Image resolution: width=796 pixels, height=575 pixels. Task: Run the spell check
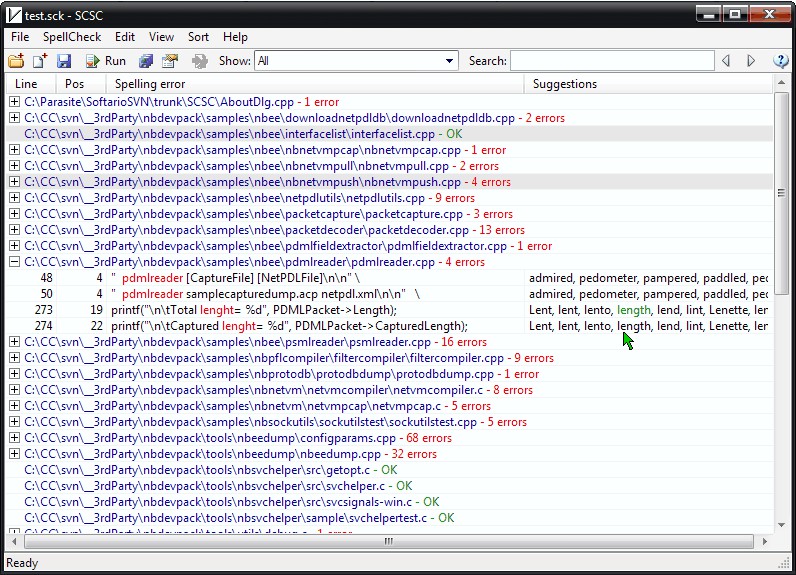[x=106, y=61]
